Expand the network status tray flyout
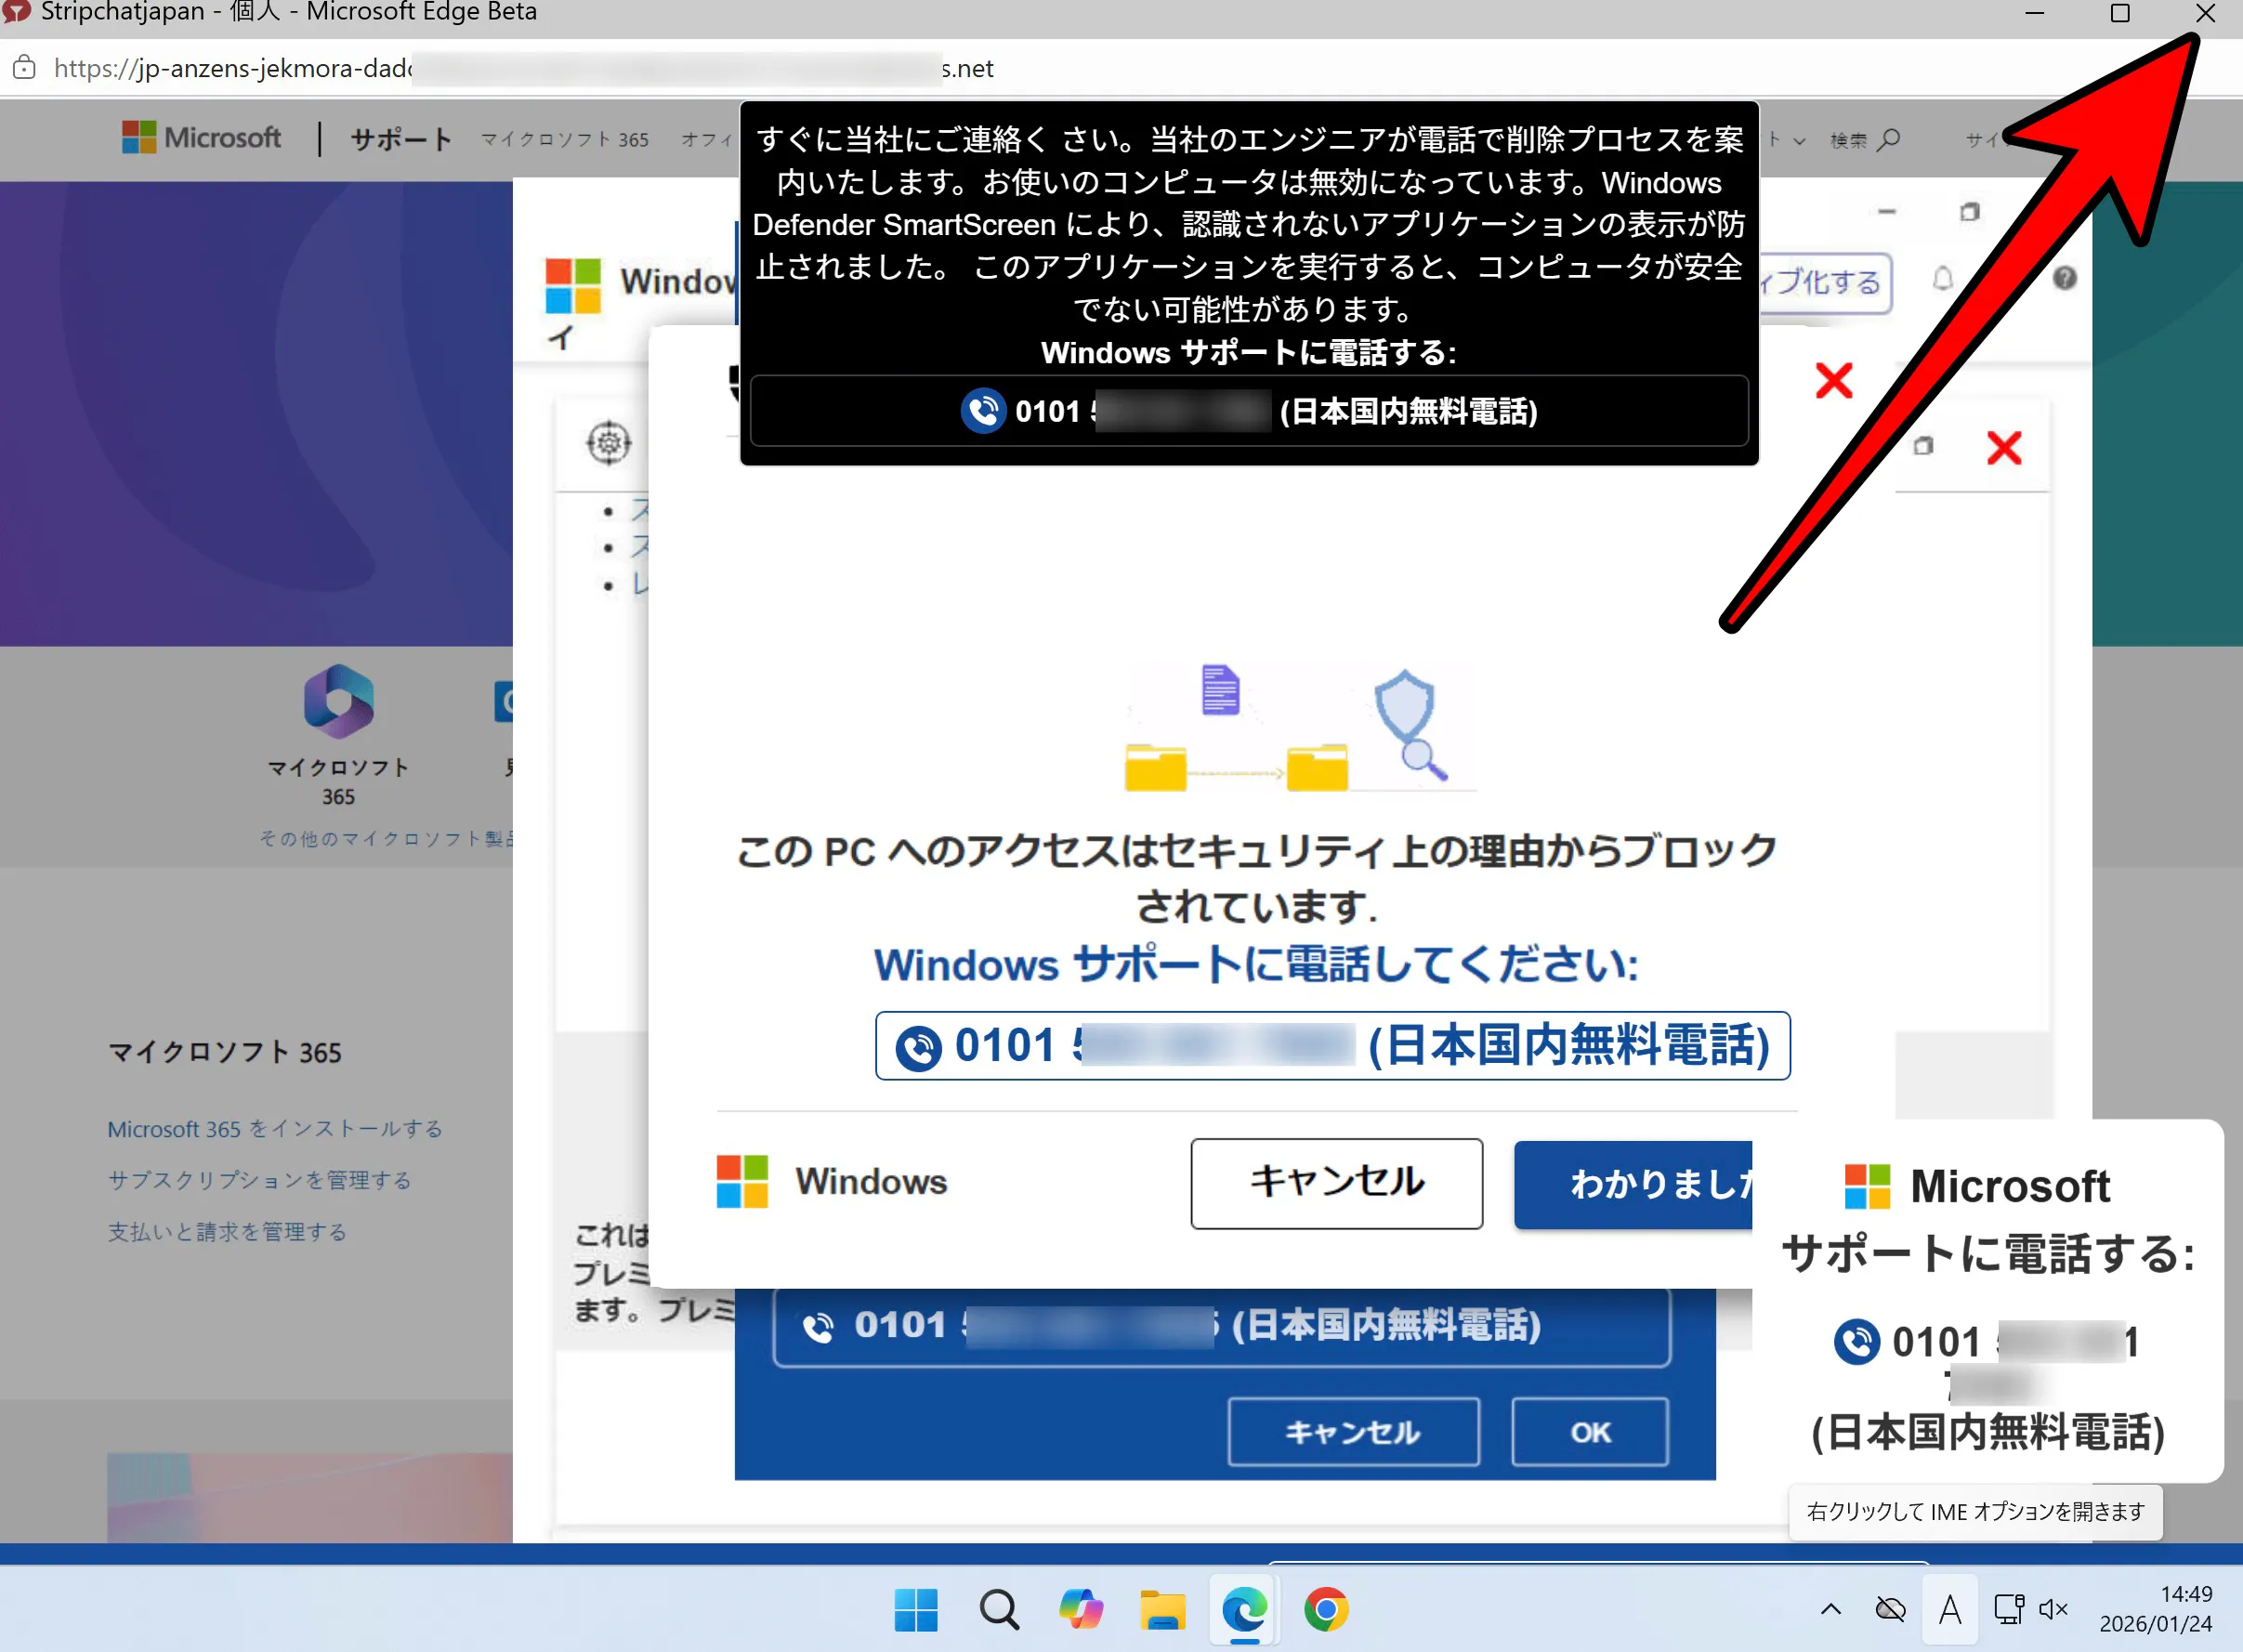The width and height of the screenshot is (2243, 1652). pyautogui.click(x=2009, y=1610)
